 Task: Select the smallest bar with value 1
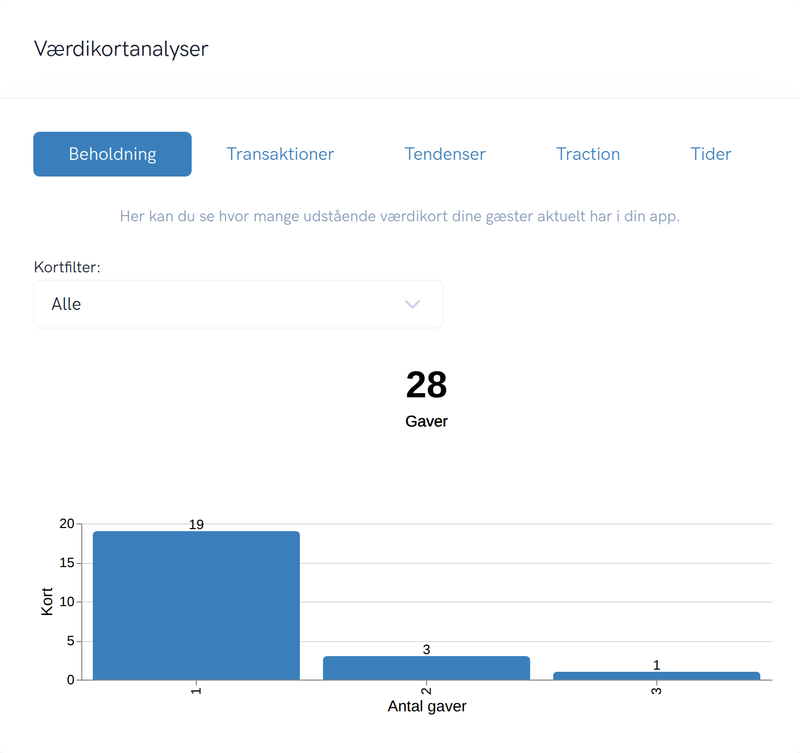[x=657, y=676]
